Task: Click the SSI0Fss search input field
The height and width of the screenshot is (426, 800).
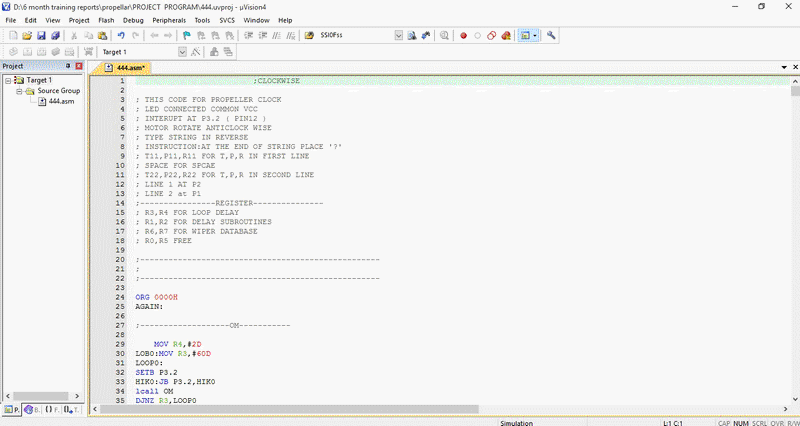Action: click(356, 36)
